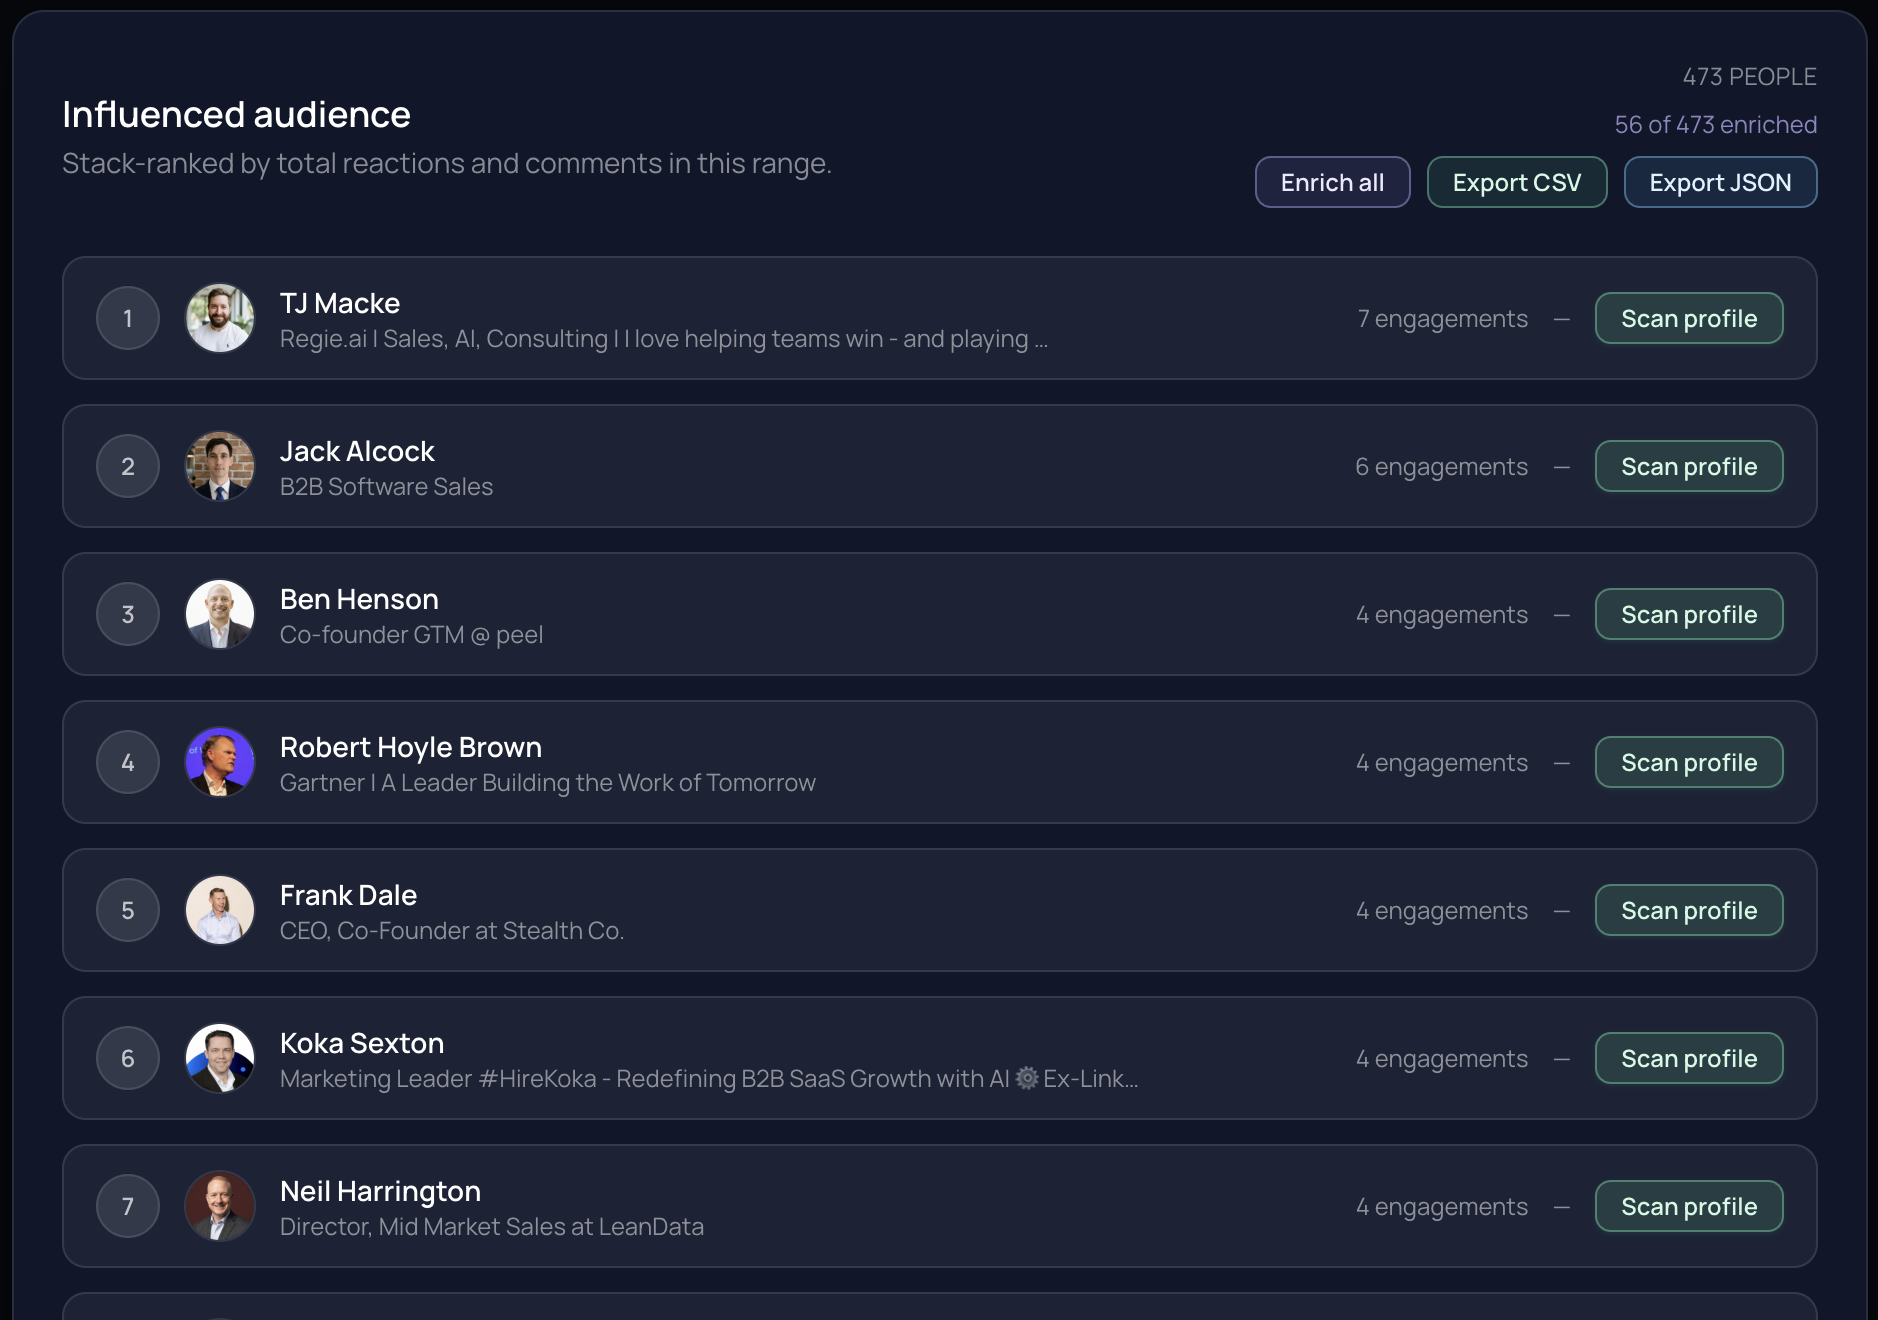
Task: Export the audience as JSON
Action: (x=1720, y=182)
